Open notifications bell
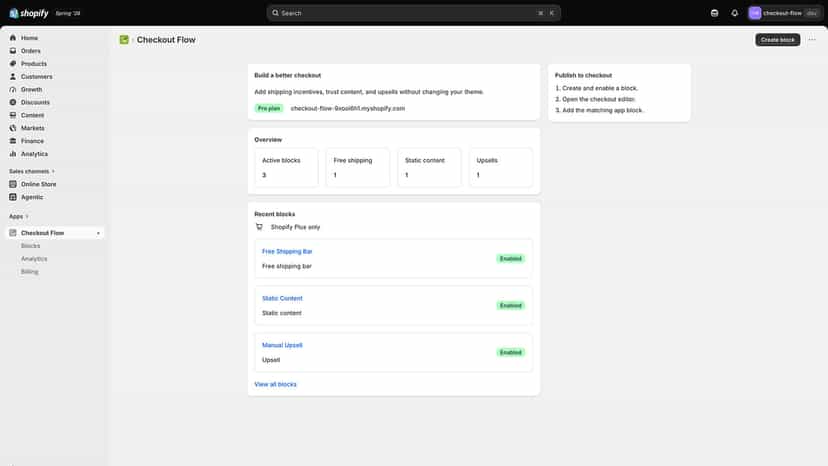This screenshot has height=466, width=828. click(x=735, y=13)
